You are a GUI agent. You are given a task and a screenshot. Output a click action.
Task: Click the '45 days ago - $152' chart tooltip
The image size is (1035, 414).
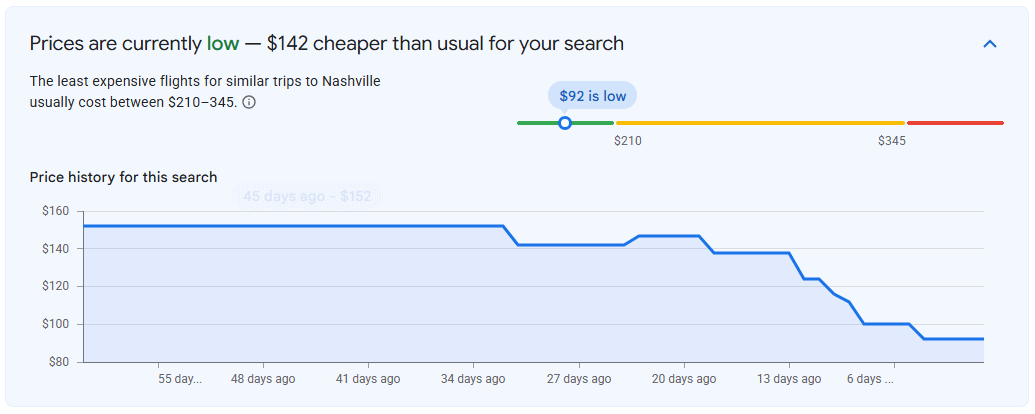point(307,196)
